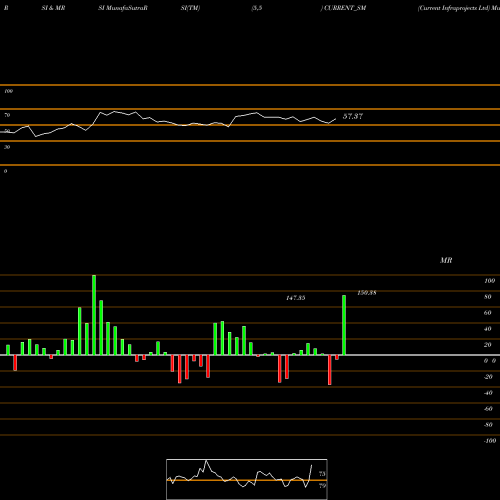
Task: Click the SI & MR header text
Action: tap(53, 8)
